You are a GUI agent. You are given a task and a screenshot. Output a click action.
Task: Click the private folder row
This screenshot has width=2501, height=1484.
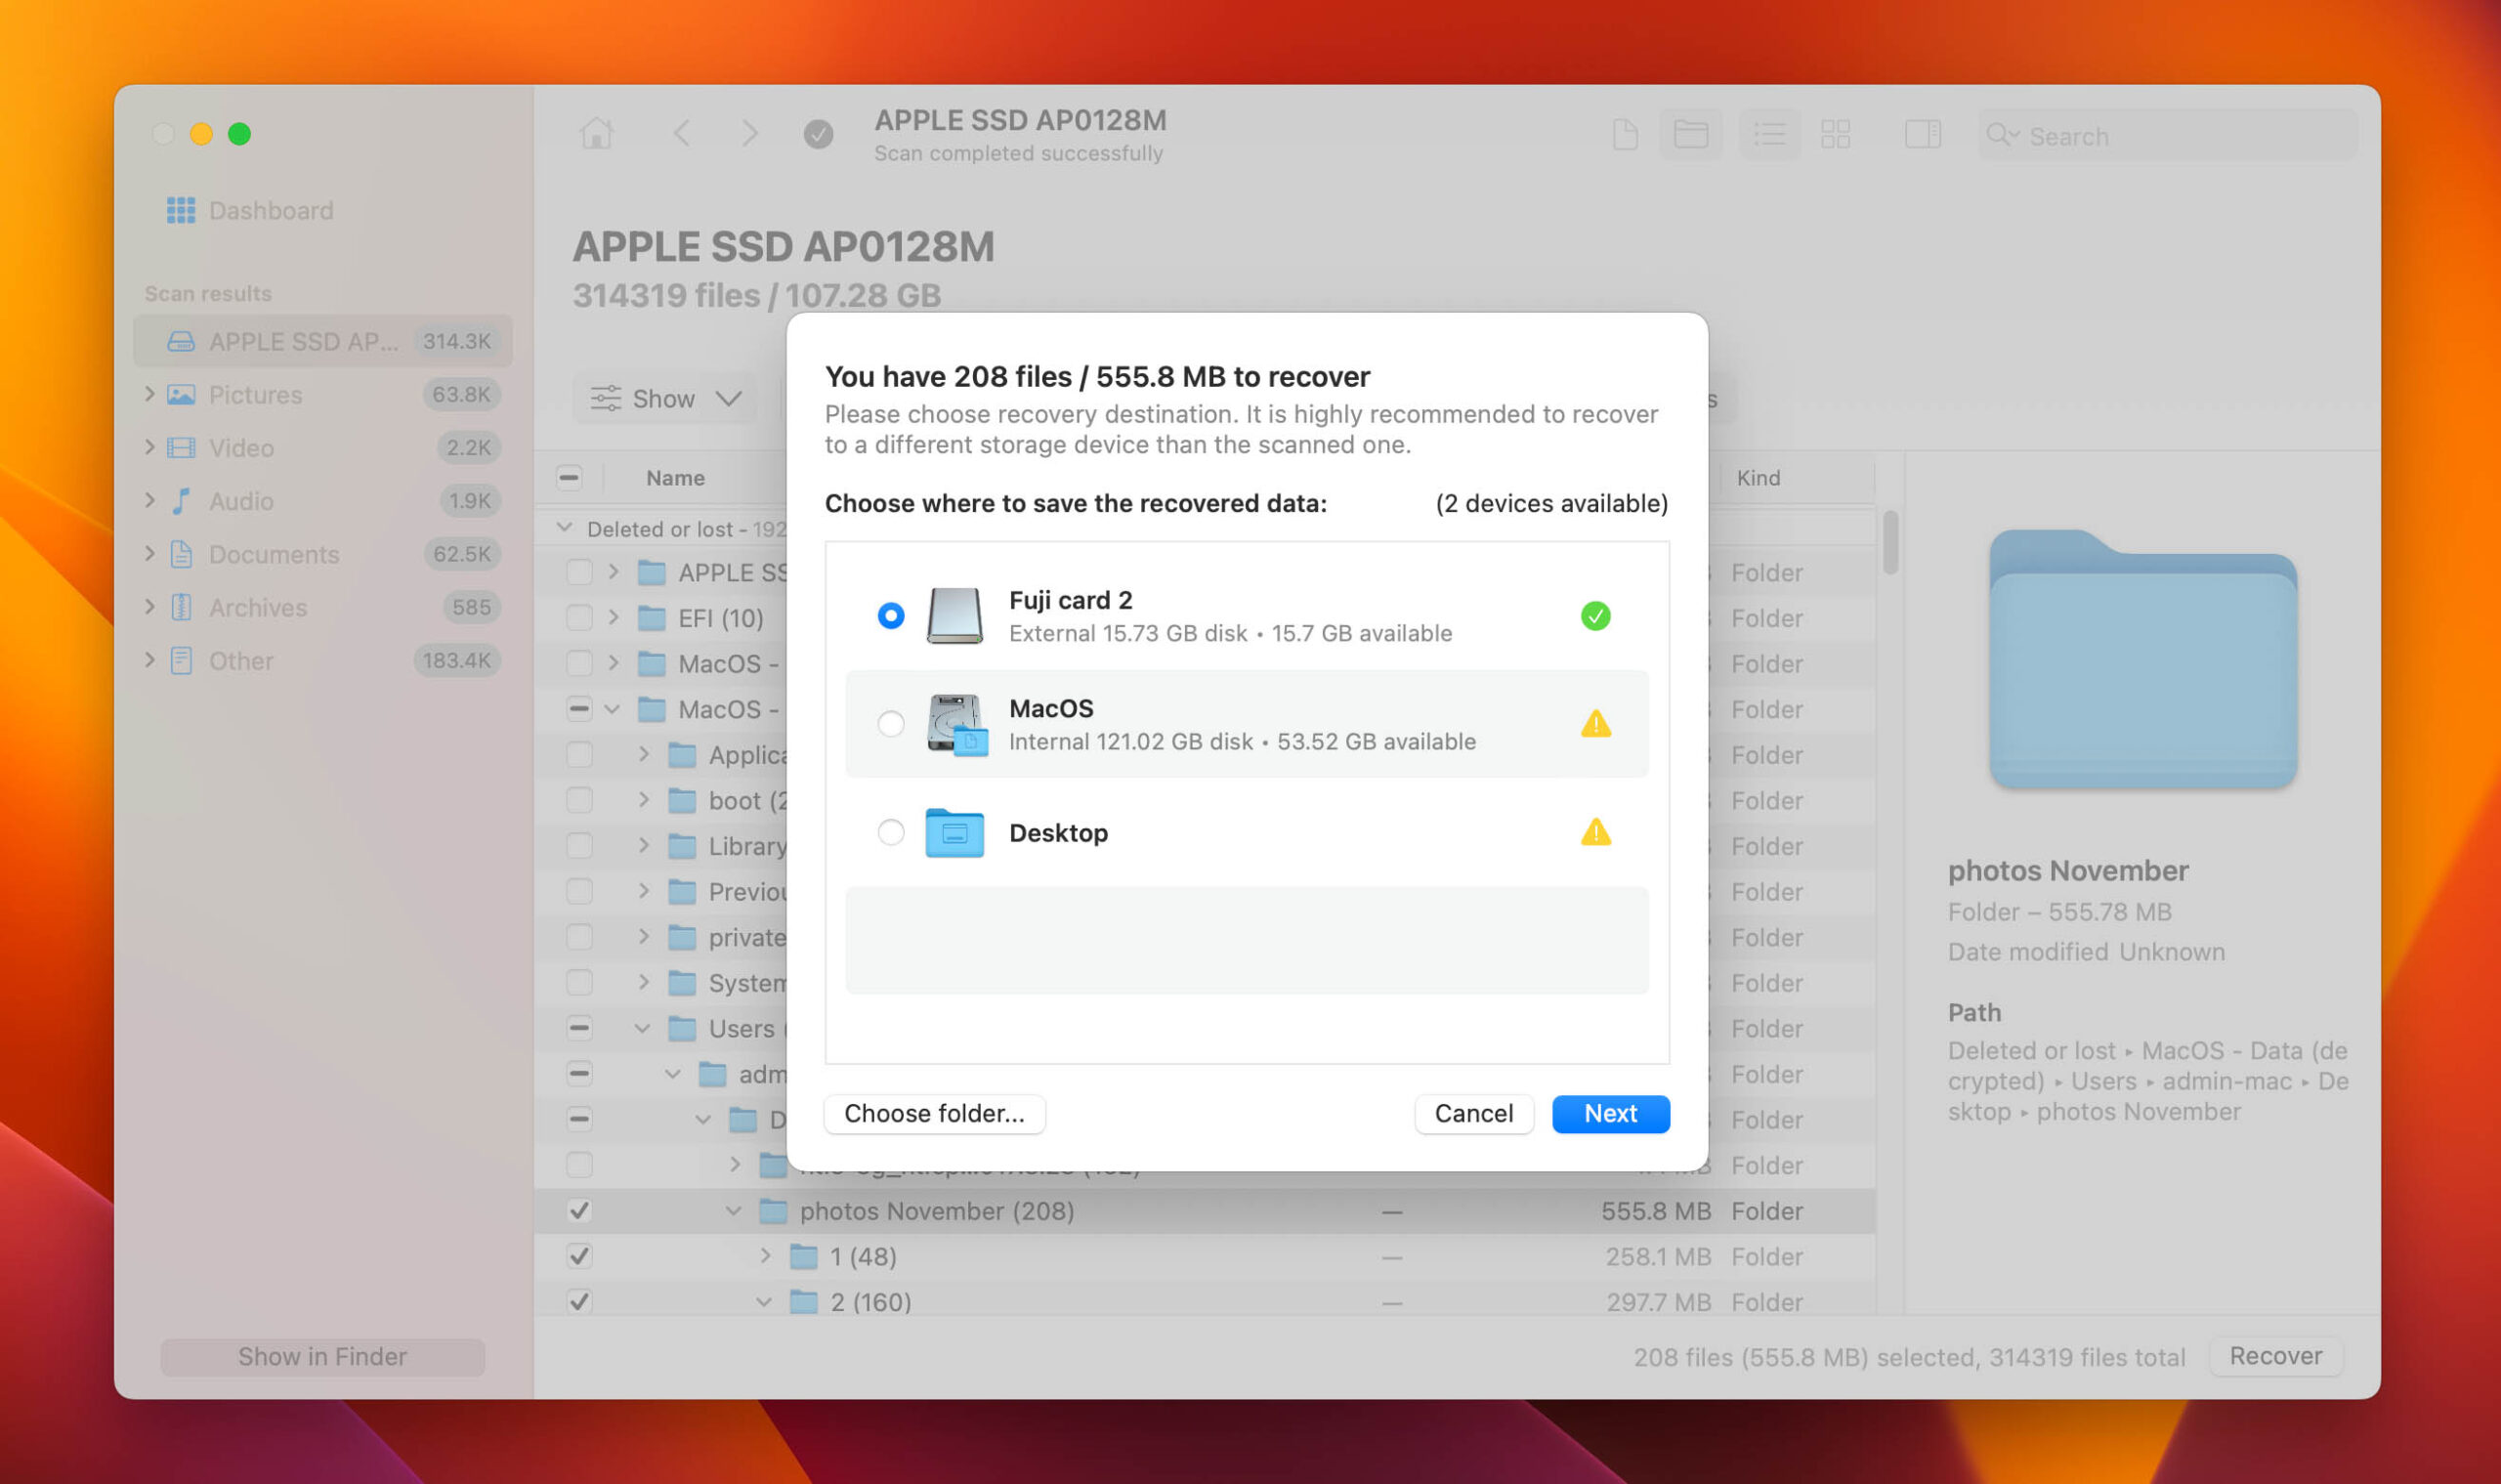[1203, 937]
